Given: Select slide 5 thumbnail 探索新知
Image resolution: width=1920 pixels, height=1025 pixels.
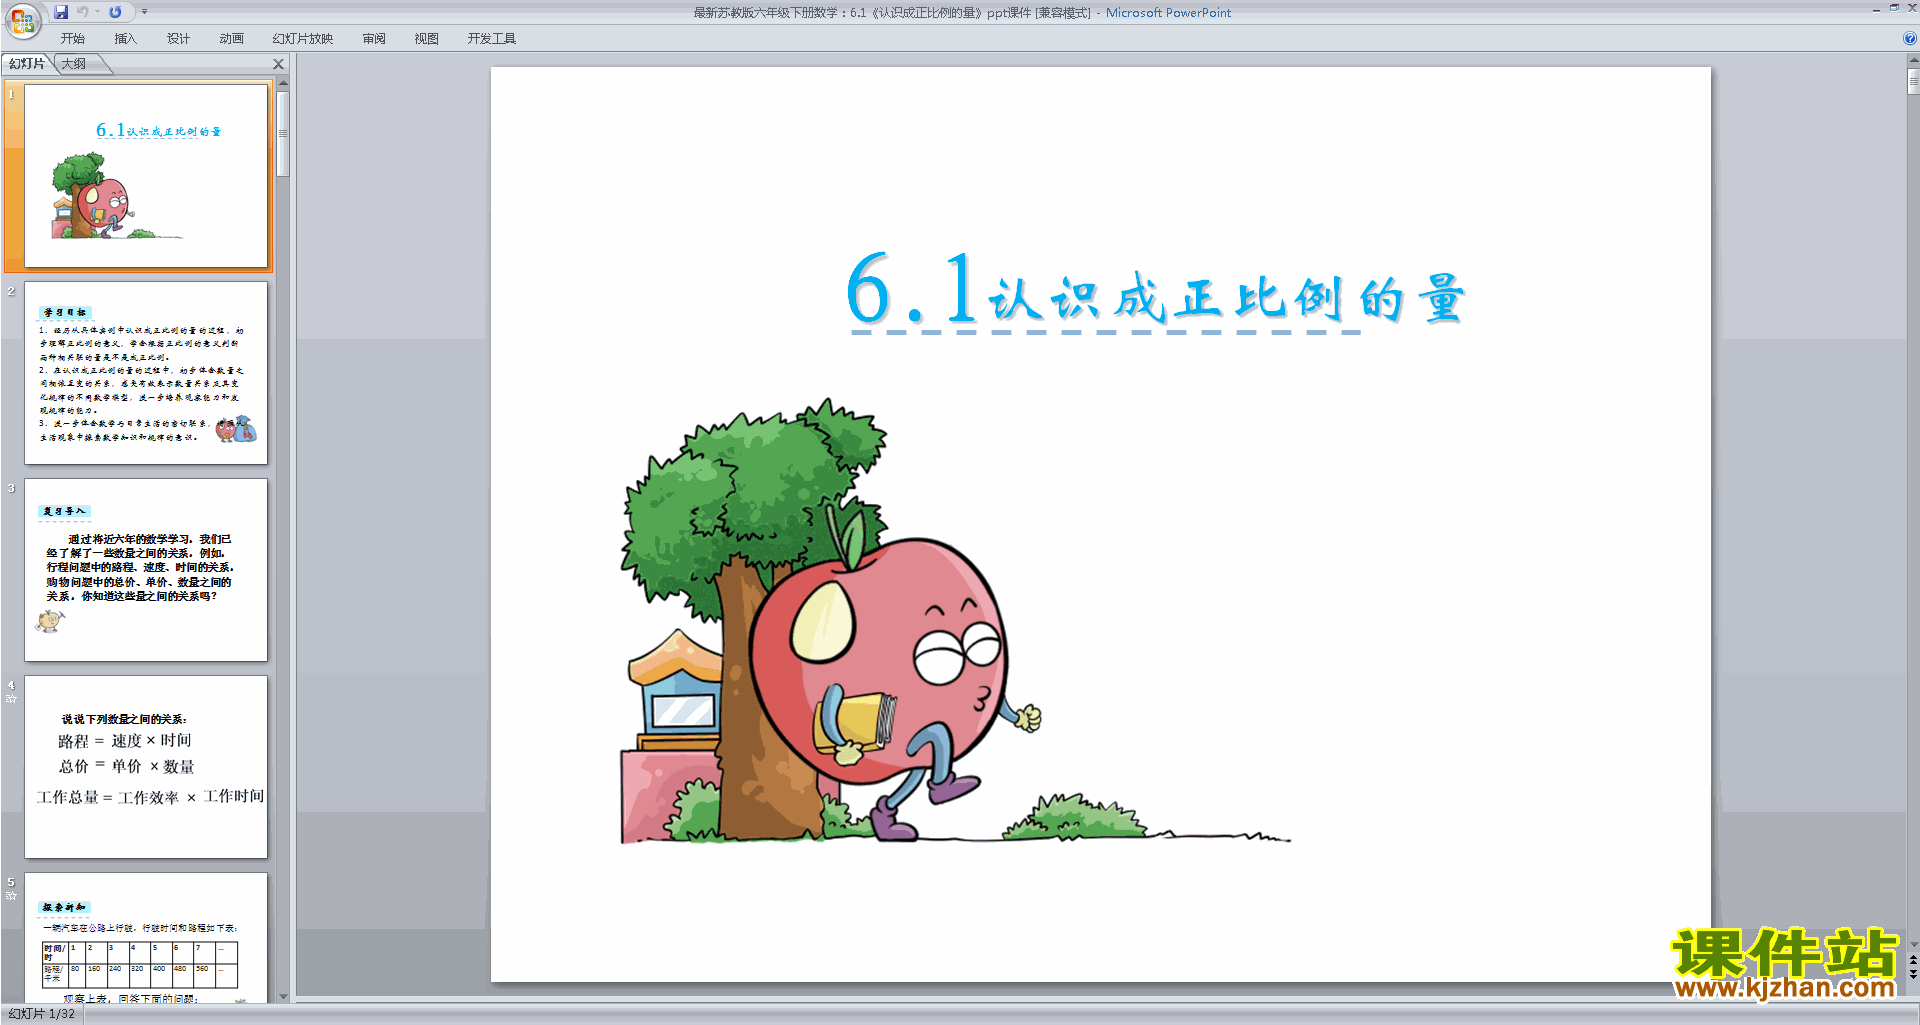Looking at the screenshot, I should pos(146,938).
